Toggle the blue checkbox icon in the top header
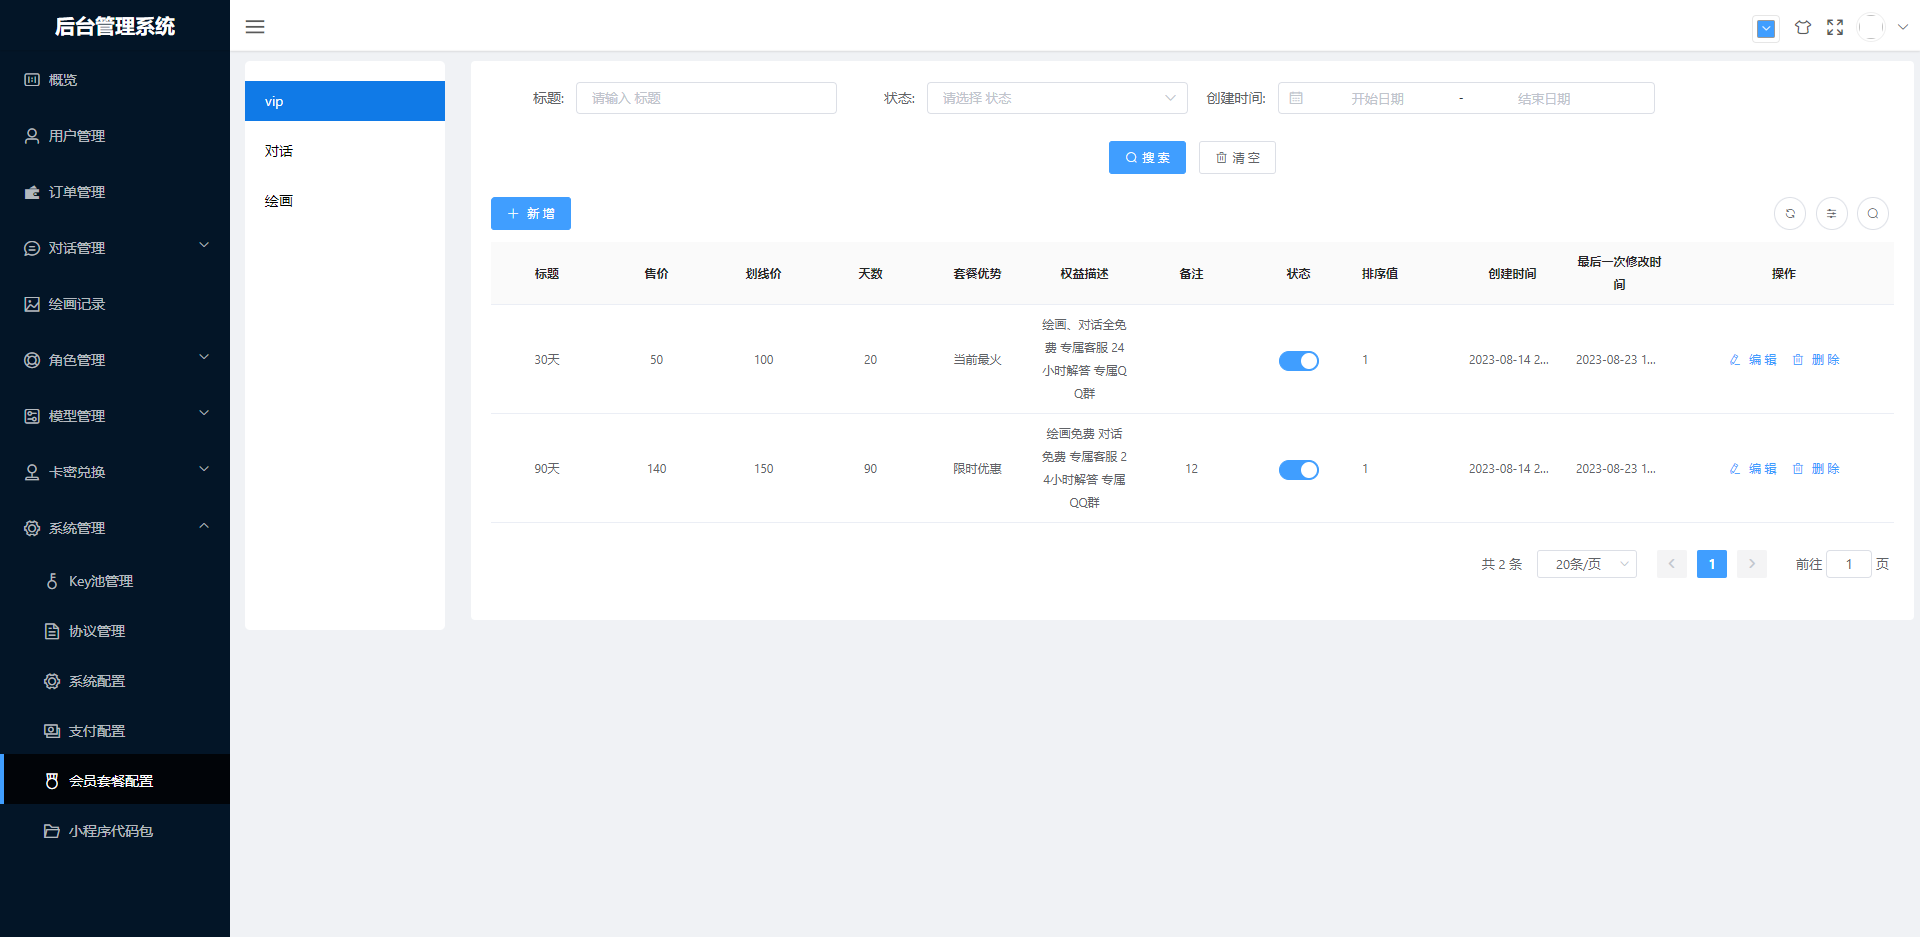 pos(1766,29)
